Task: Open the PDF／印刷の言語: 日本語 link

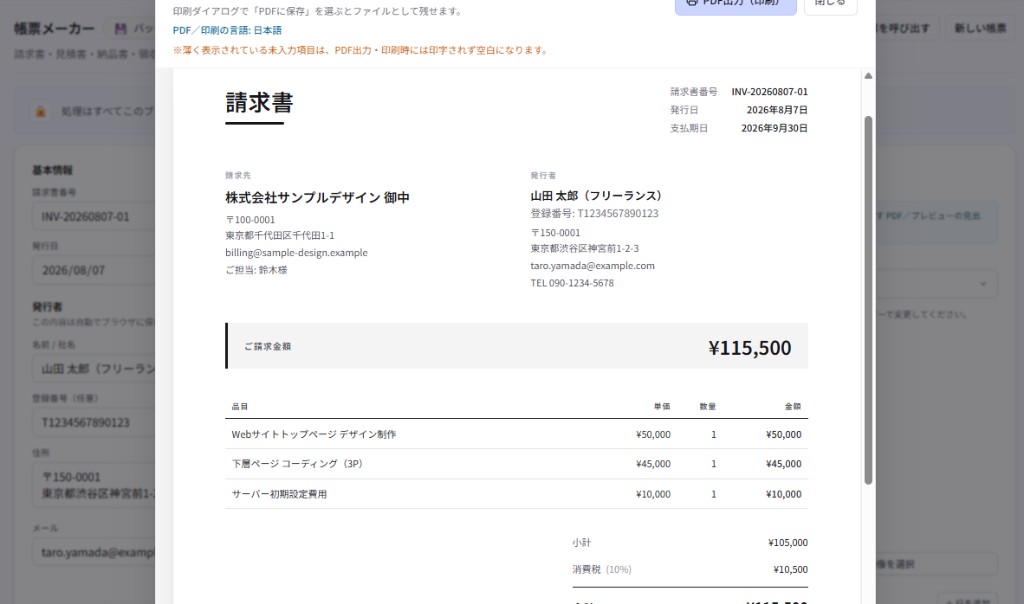Action: pyautogui.click(x=227, y=30)
